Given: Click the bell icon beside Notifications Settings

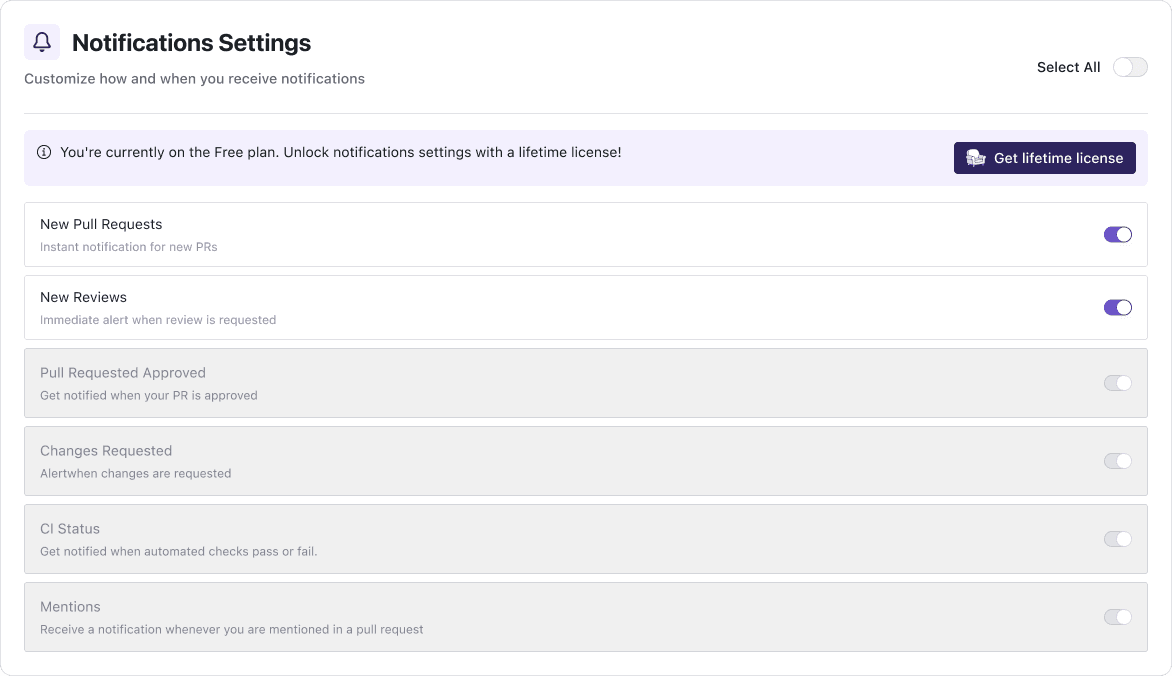Looking at the screenshot, I should pyautogui.click(x=42, y=41).
